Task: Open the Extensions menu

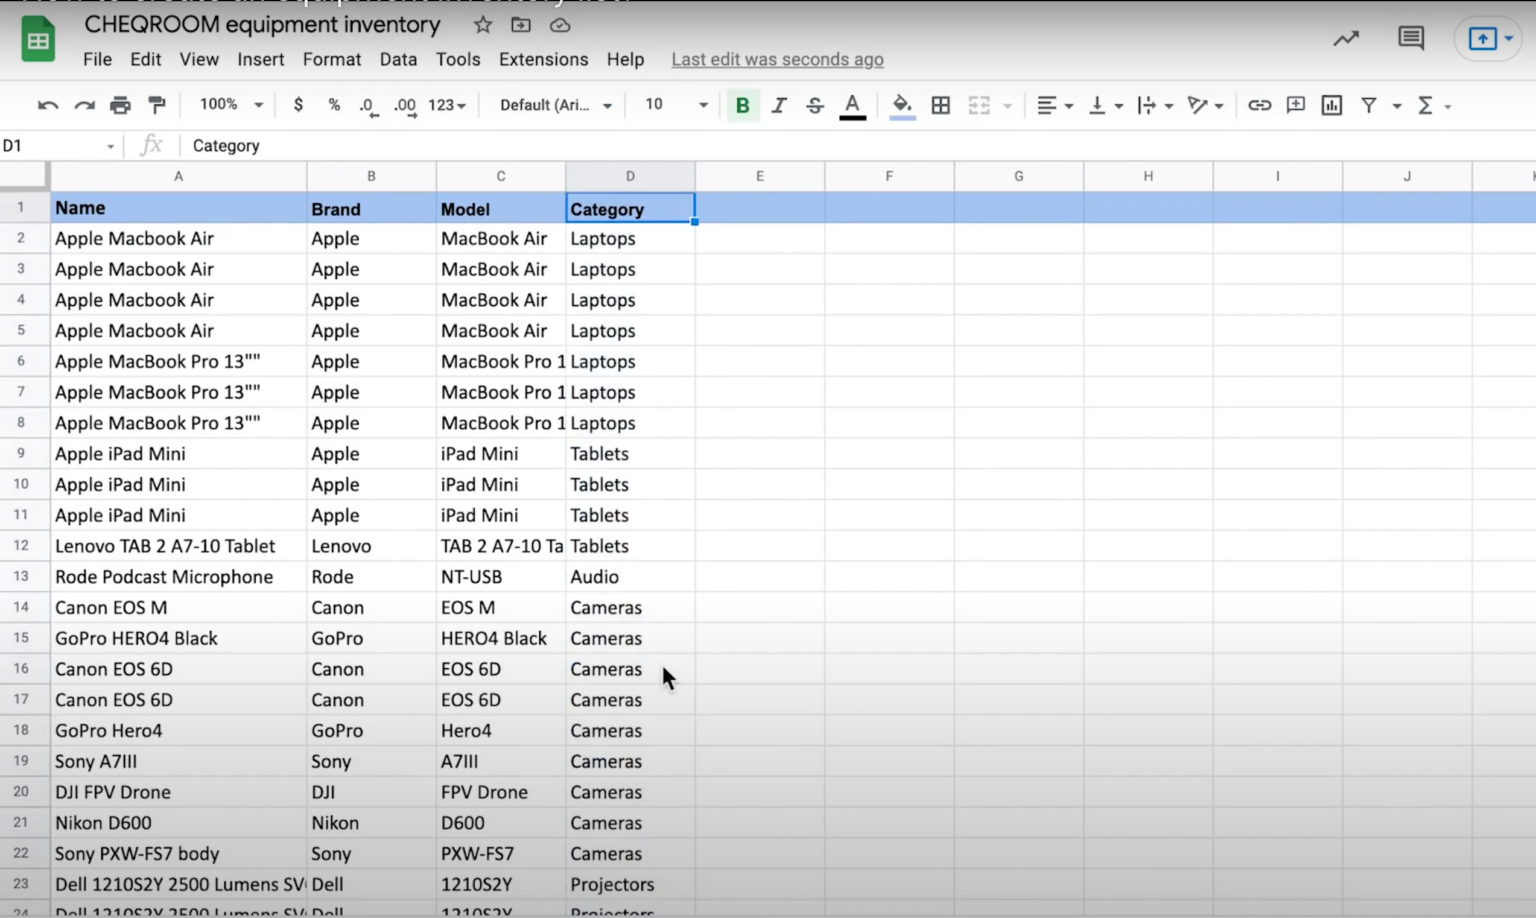Action: (543, 59)
